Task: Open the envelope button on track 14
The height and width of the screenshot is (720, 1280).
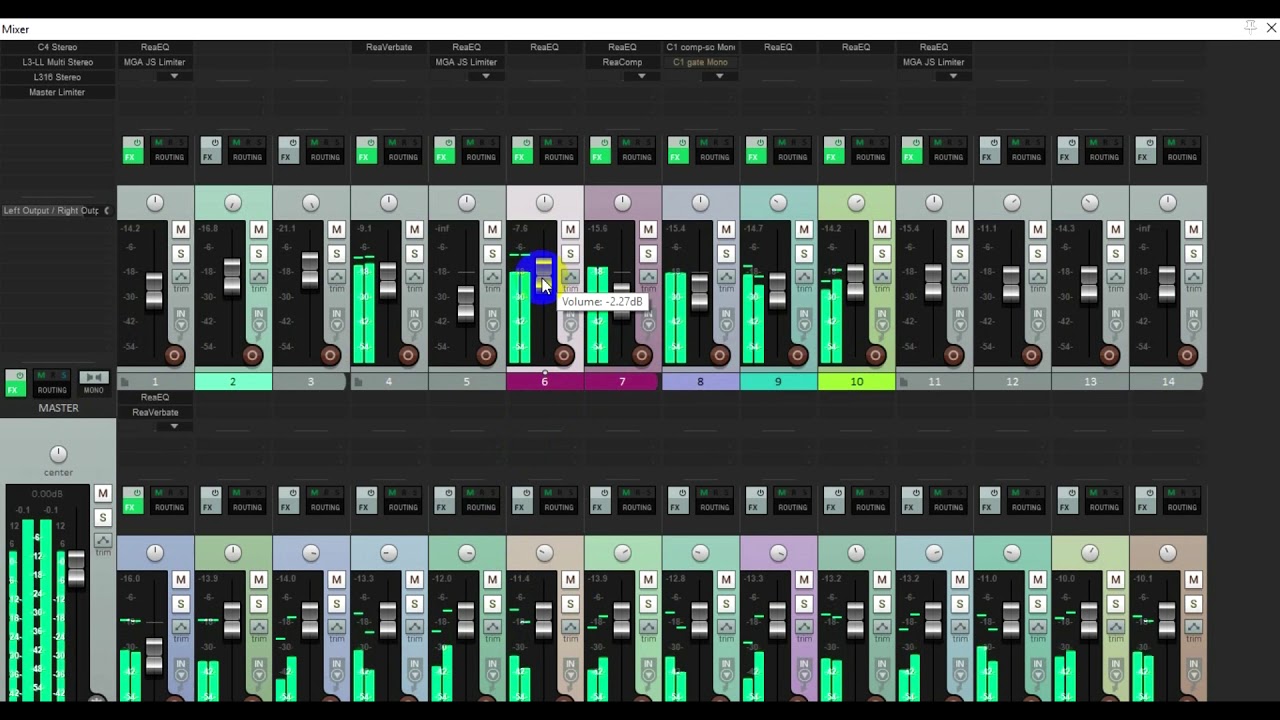Action: tap(1194, 276)
